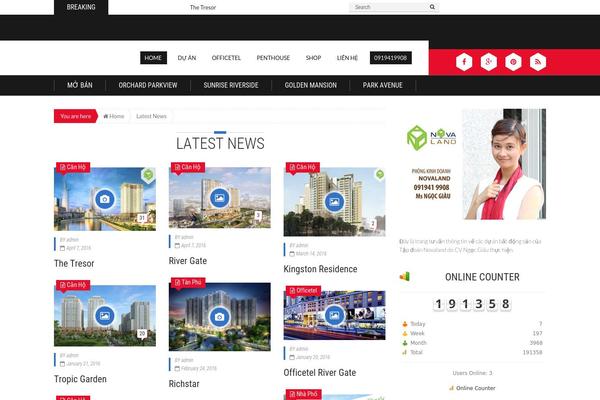Click camera icon on The Tresor image
The height and width of the screenshot is (400, 600).
(104, 199)
